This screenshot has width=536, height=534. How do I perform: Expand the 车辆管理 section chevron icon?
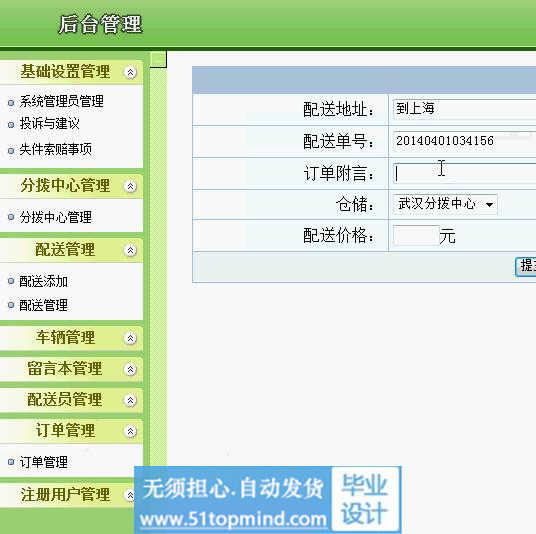pos(130,338)
